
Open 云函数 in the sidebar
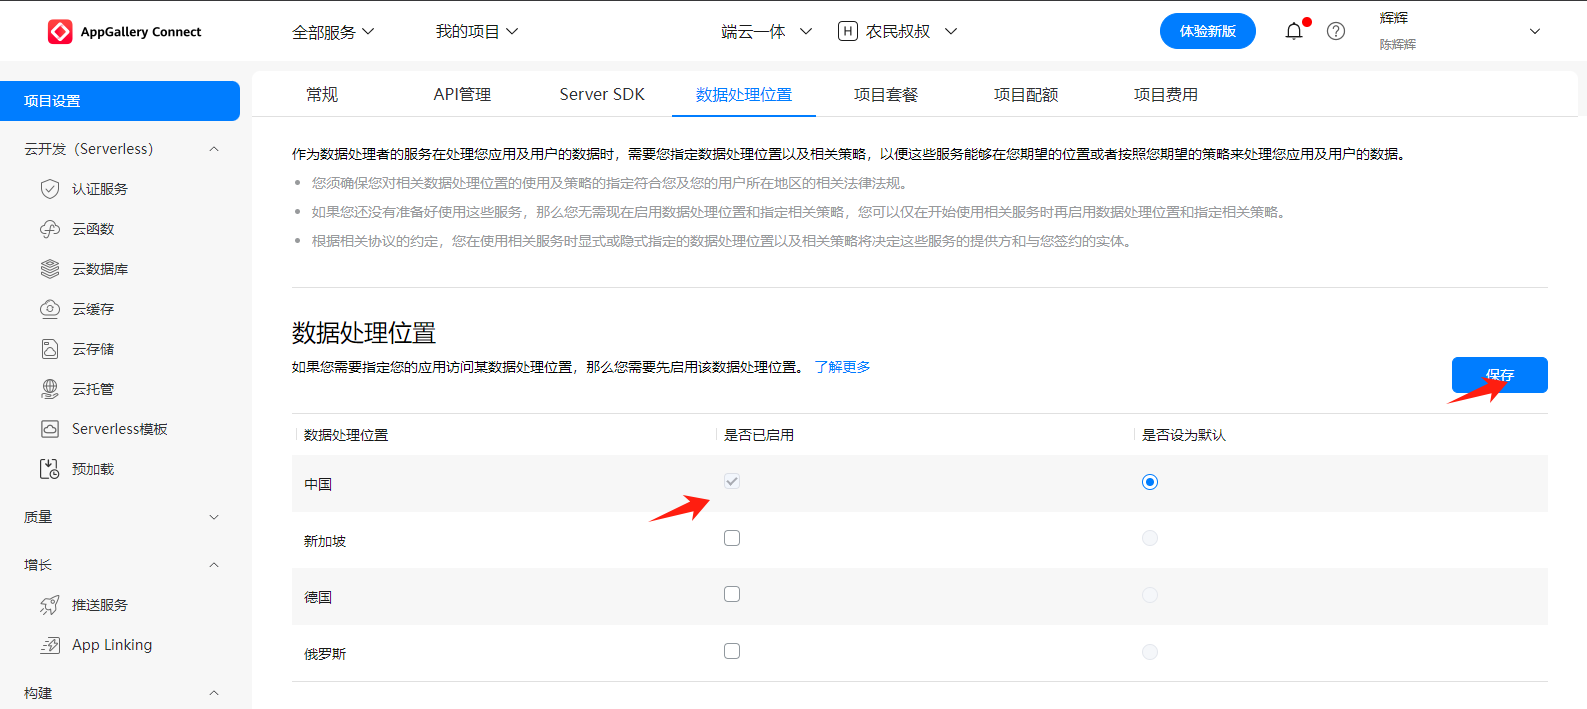[x=93, y=229]
